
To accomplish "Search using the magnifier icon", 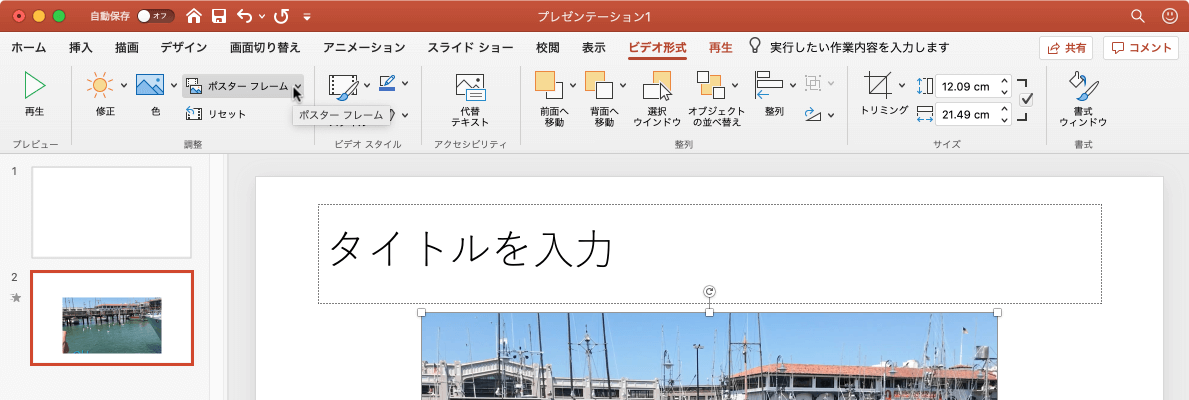I will click(1137, 15).
